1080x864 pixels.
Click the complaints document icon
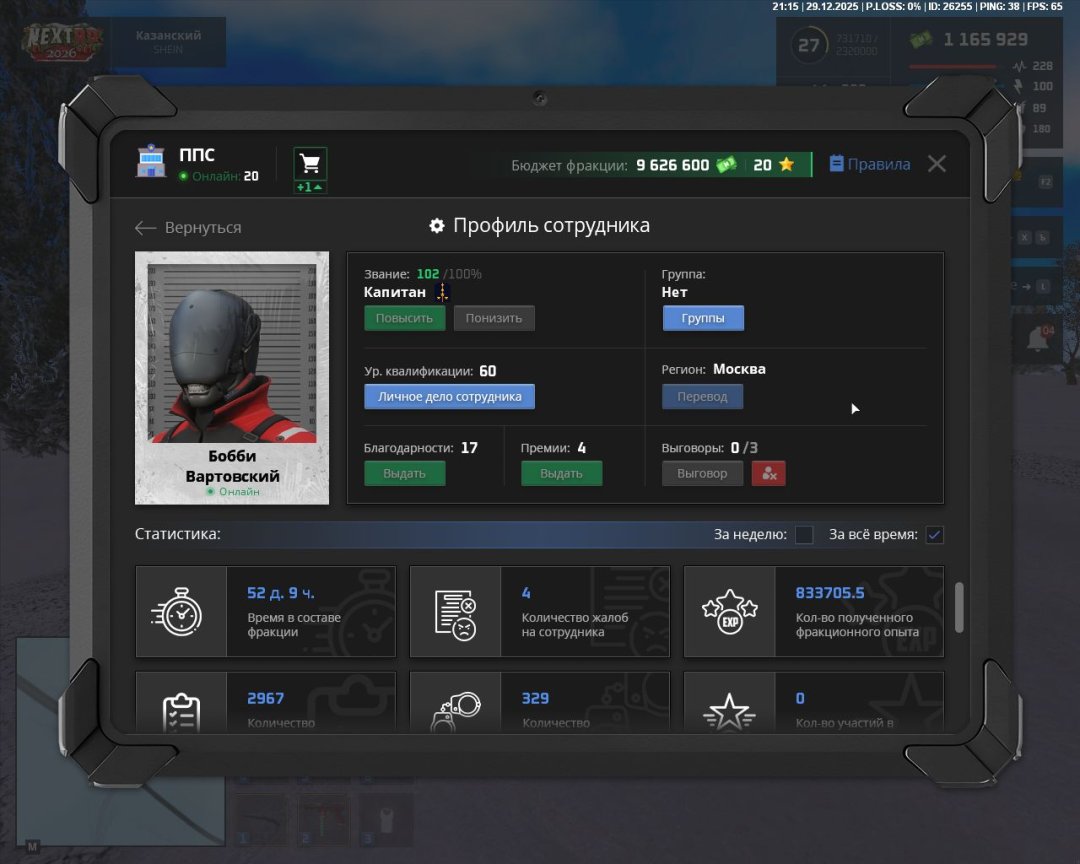(x=455, y=612)
